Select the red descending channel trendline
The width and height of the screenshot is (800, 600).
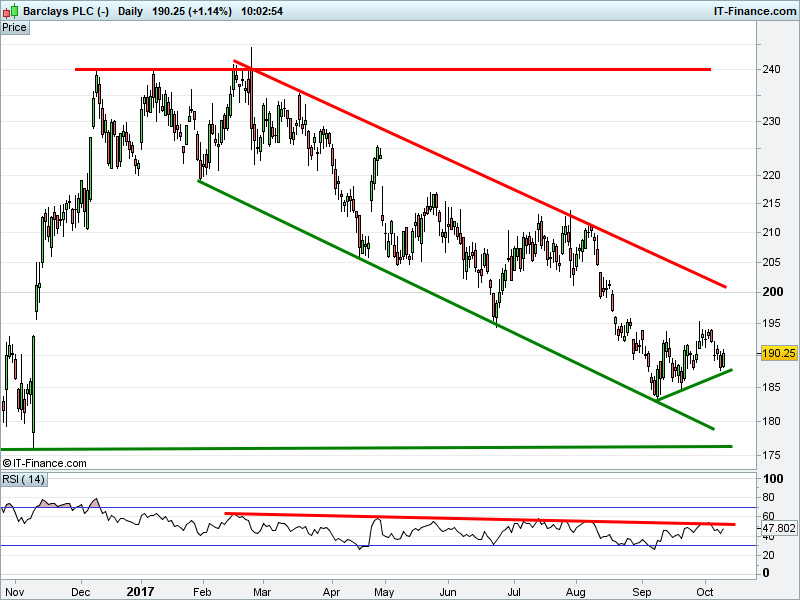tap(480, 174)
